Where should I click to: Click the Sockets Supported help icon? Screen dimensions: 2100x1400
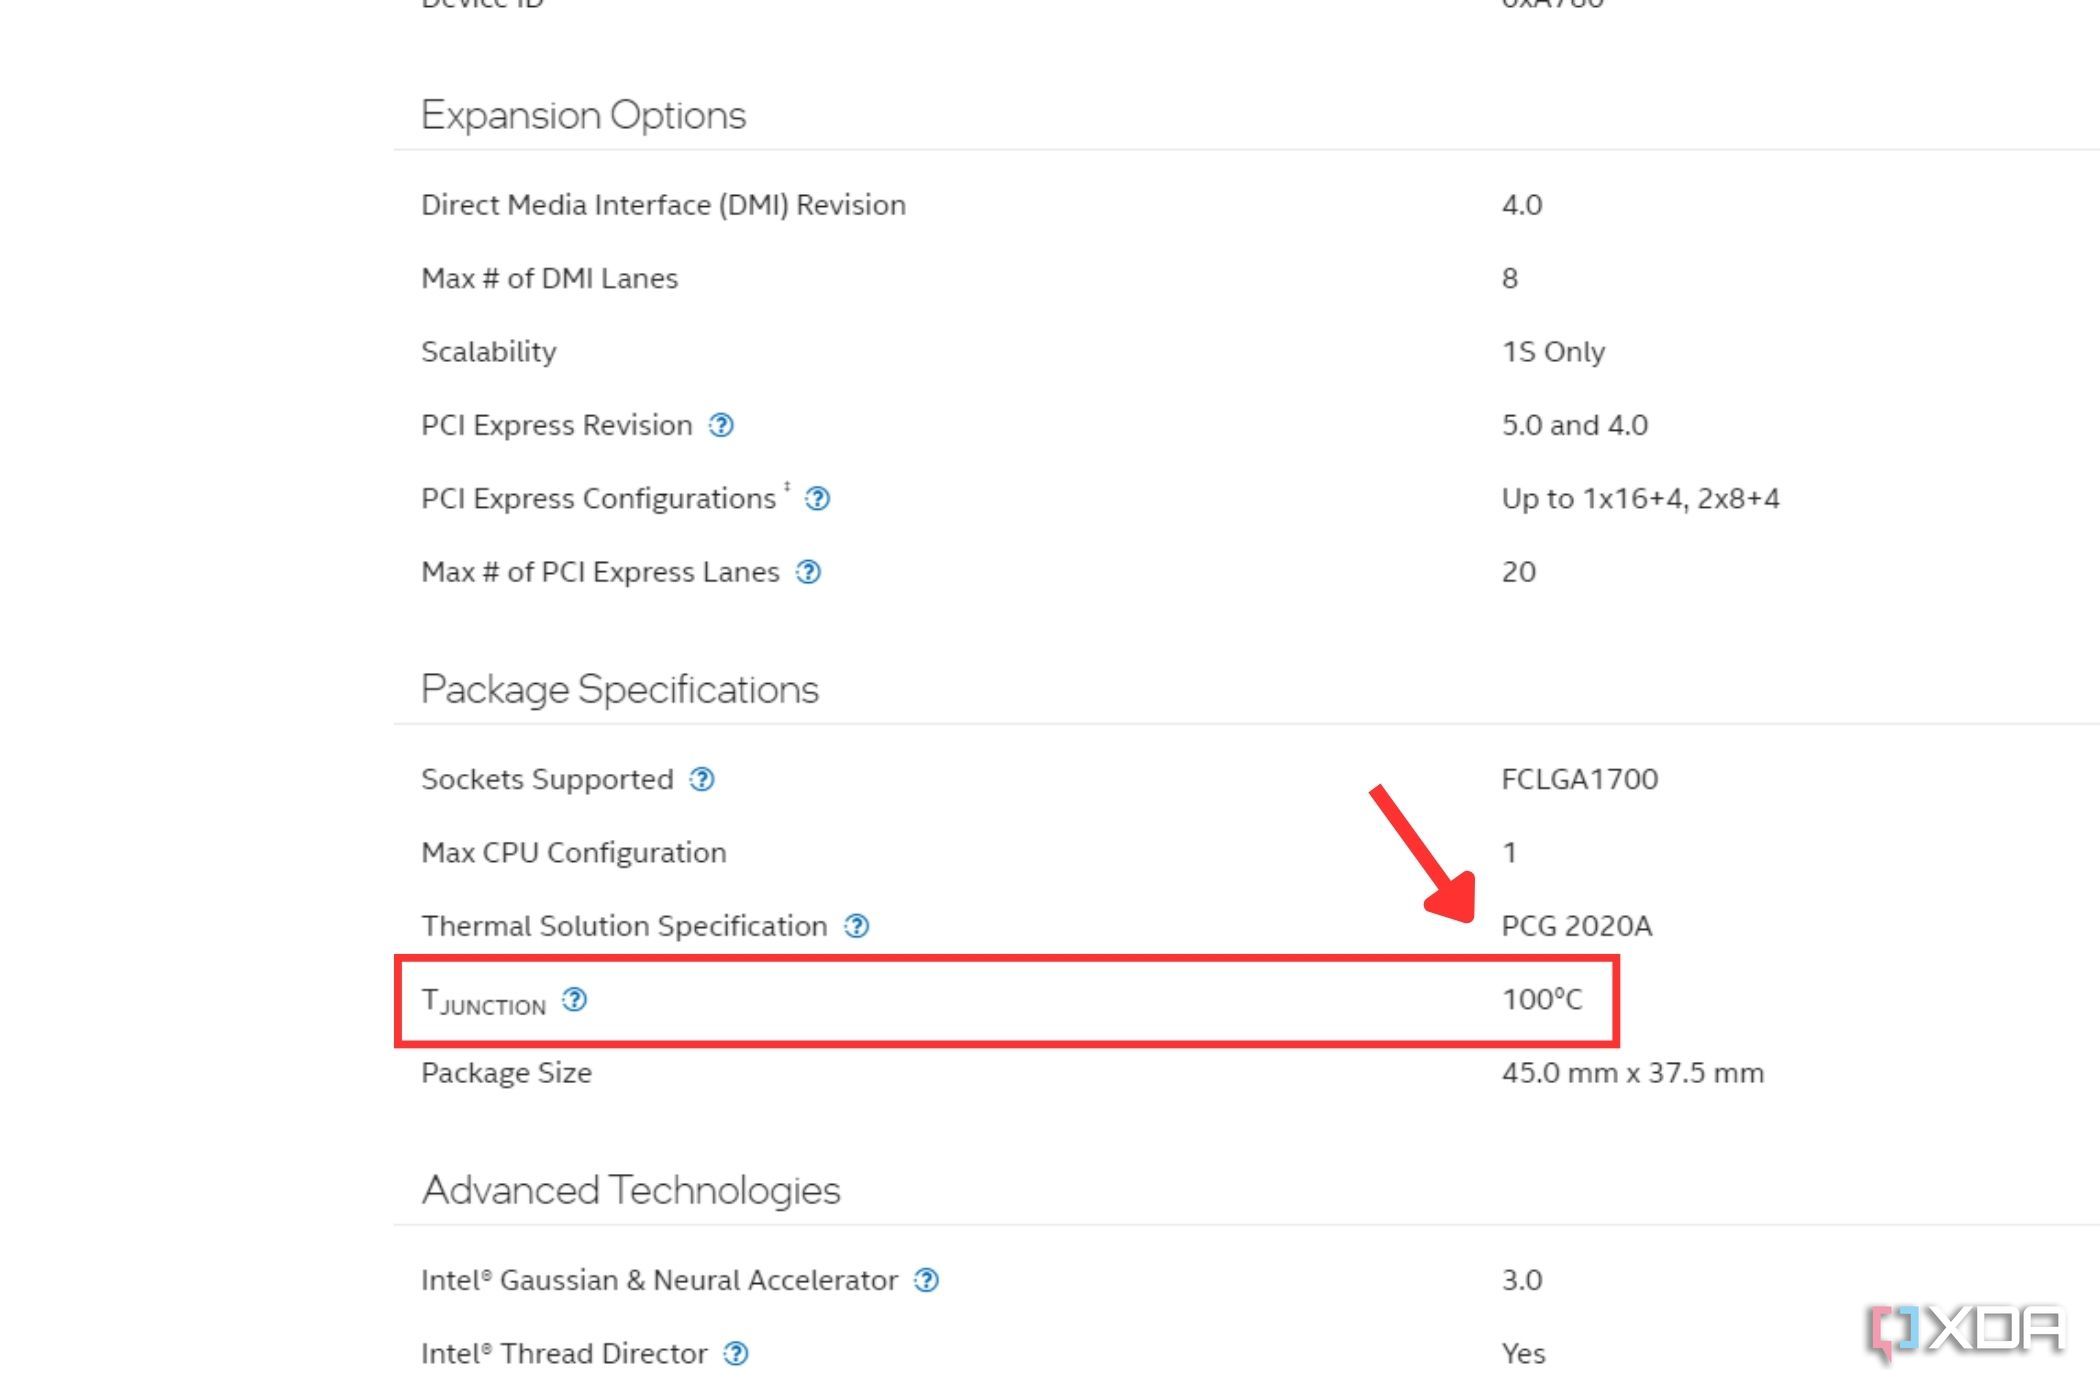(x=705, y=780)
